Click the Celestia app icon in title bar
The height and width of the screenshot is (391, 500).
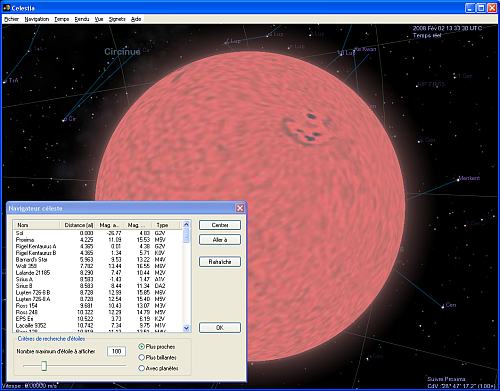6,8
